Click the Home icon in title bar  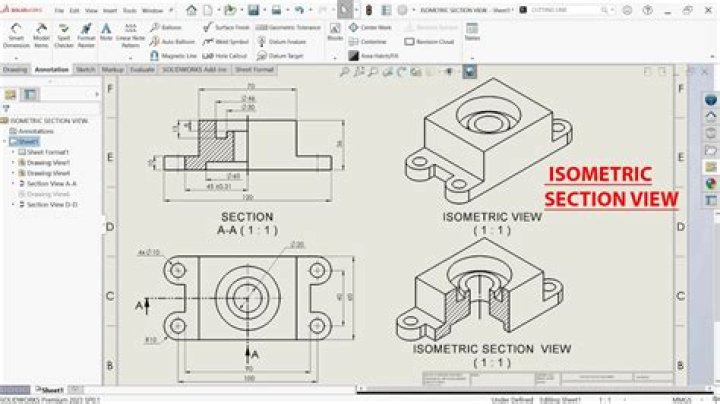[x=191, y=10]
